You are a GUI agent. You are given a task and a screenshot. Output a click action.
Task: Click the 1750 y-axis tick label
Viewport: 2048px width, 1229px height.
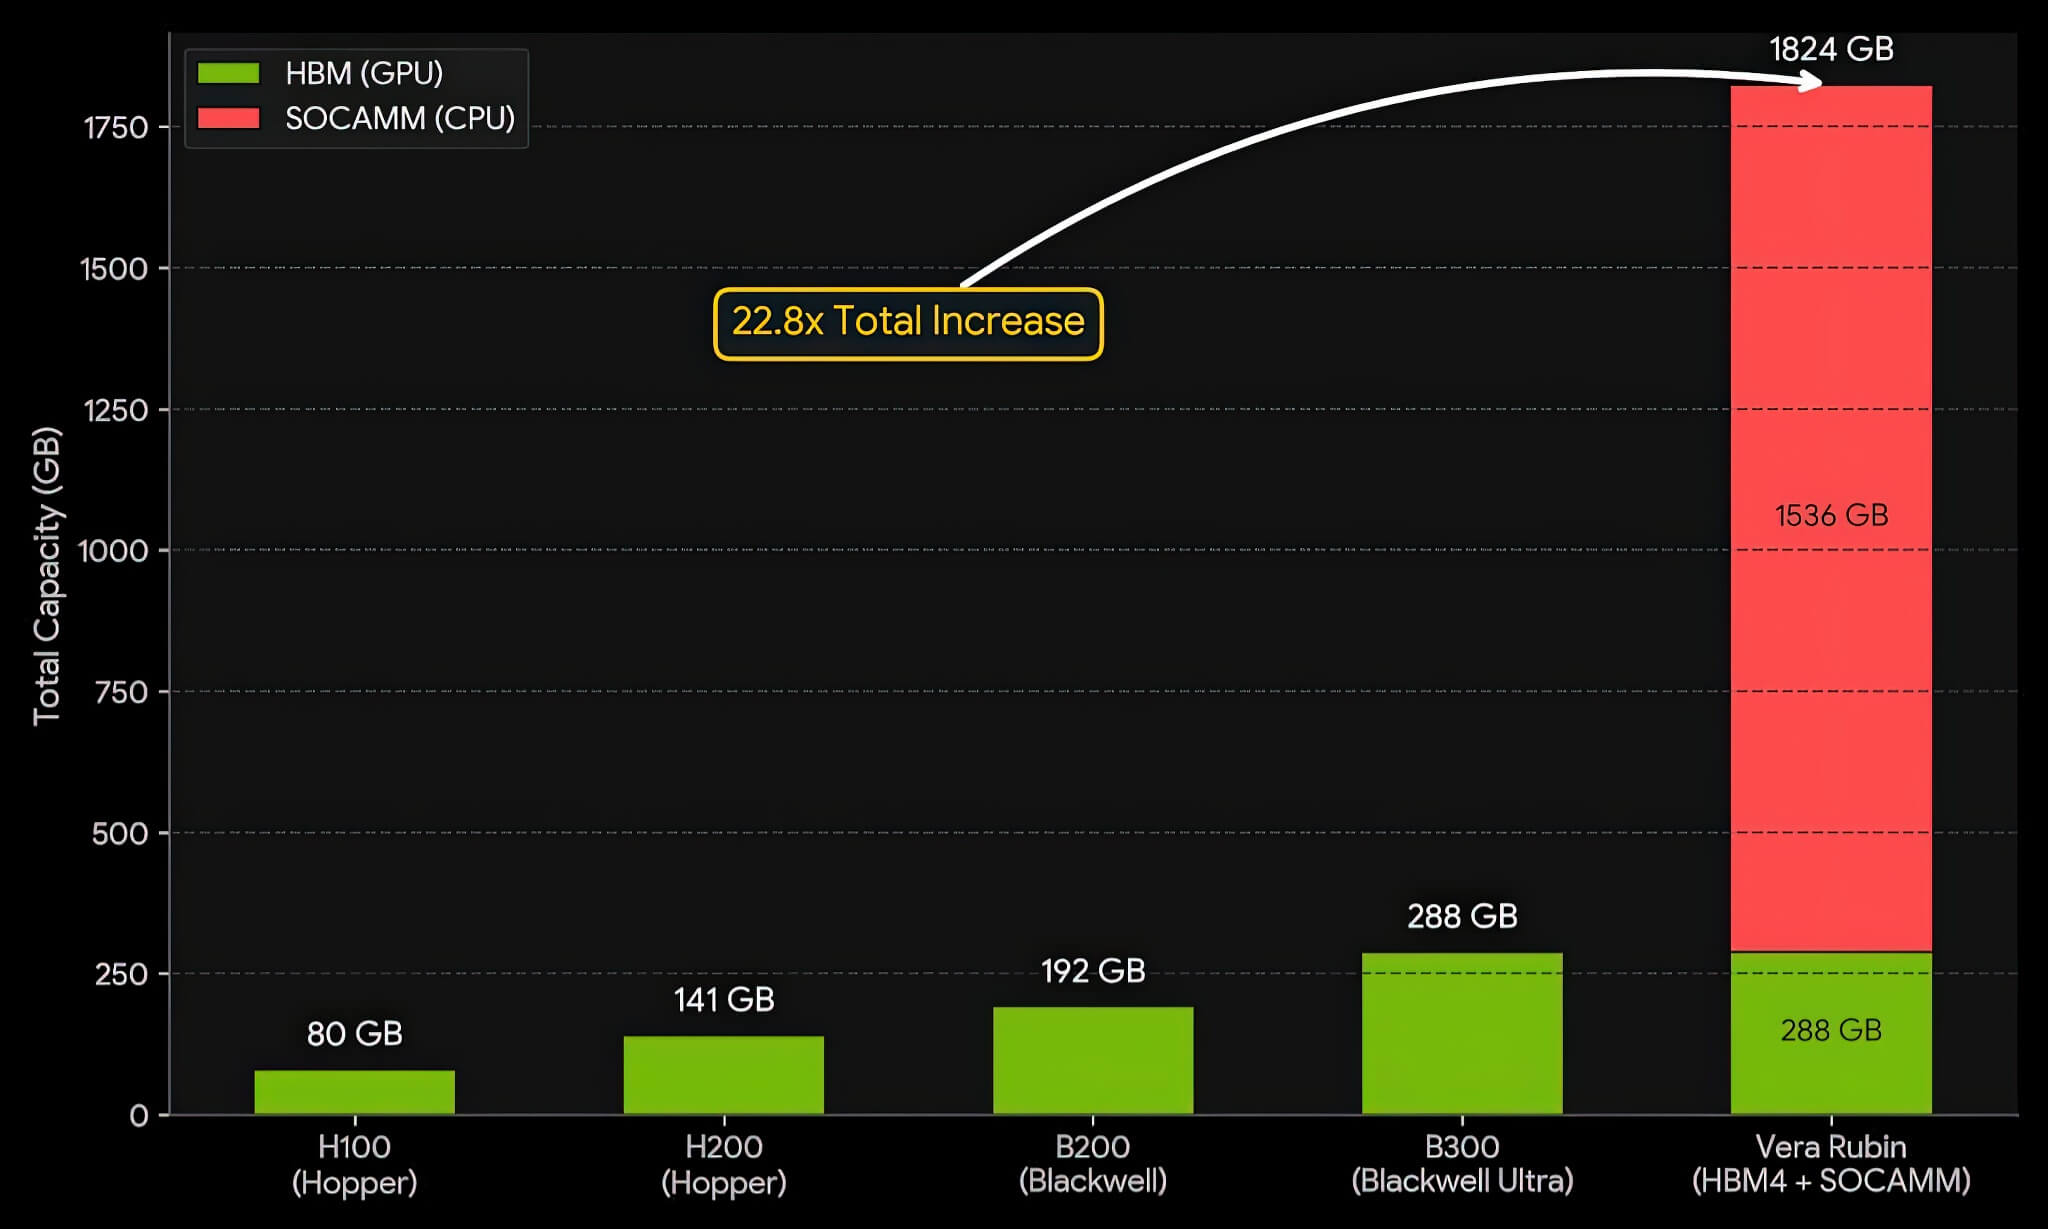coord(115,127)
